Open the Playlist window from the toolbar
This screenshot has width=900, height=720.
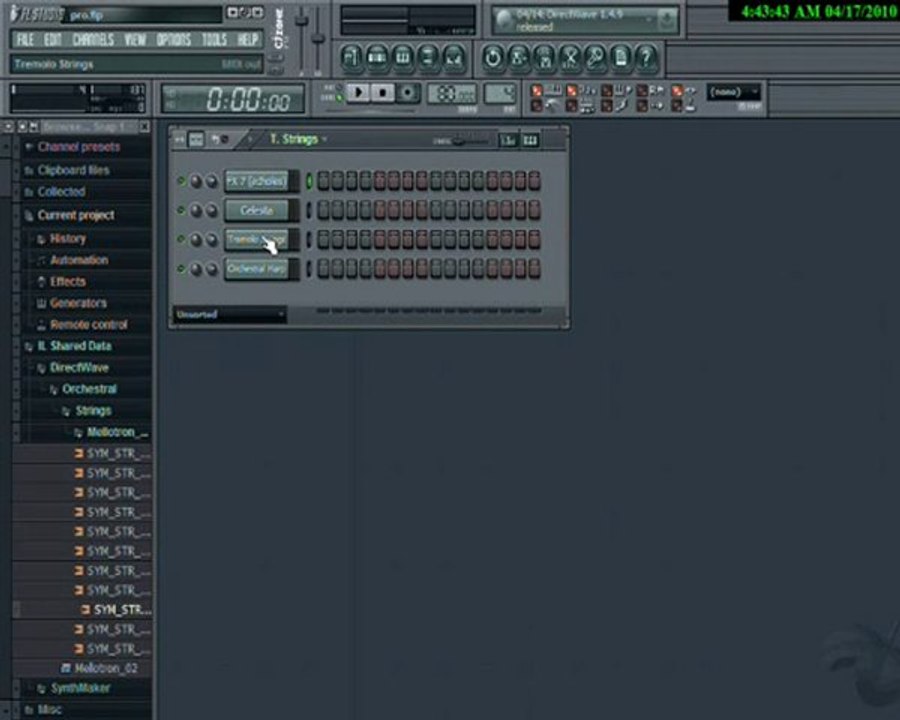pyautogui.click(x=351, y=57)
